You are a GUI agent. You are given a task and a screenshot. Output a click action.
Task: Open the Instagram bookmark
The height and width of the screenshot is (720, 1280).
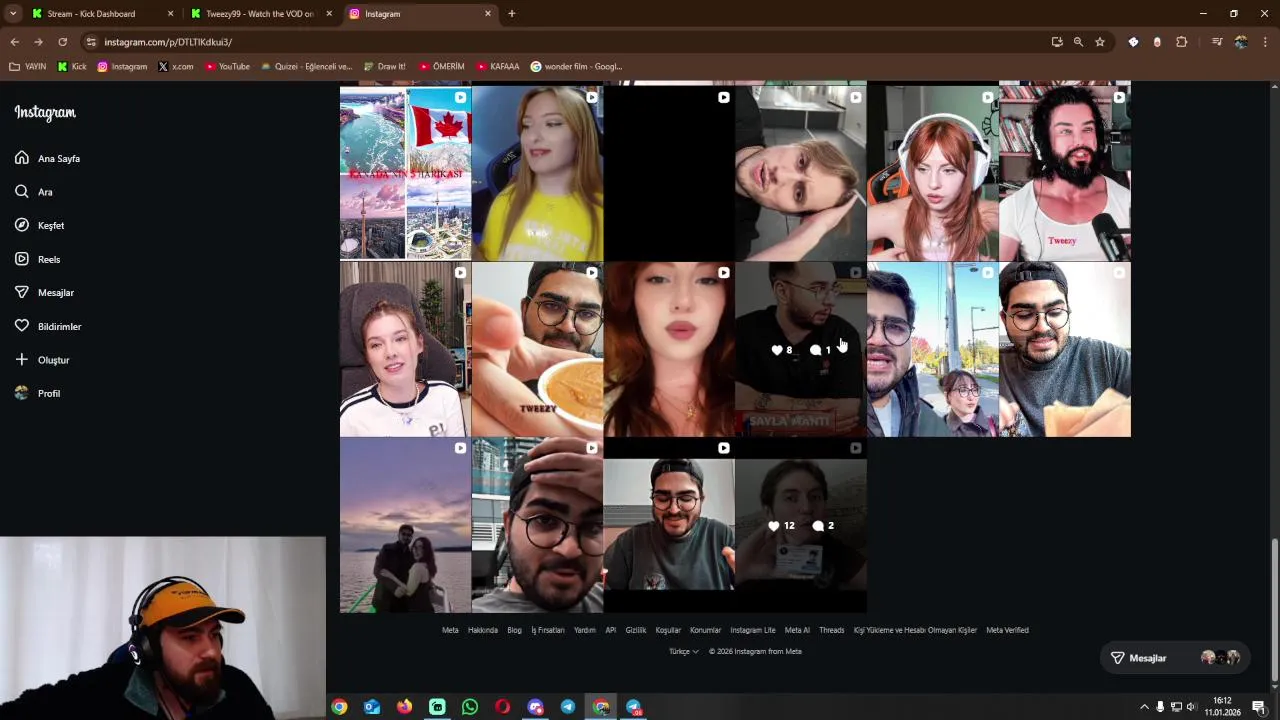(x=122, y=67)
